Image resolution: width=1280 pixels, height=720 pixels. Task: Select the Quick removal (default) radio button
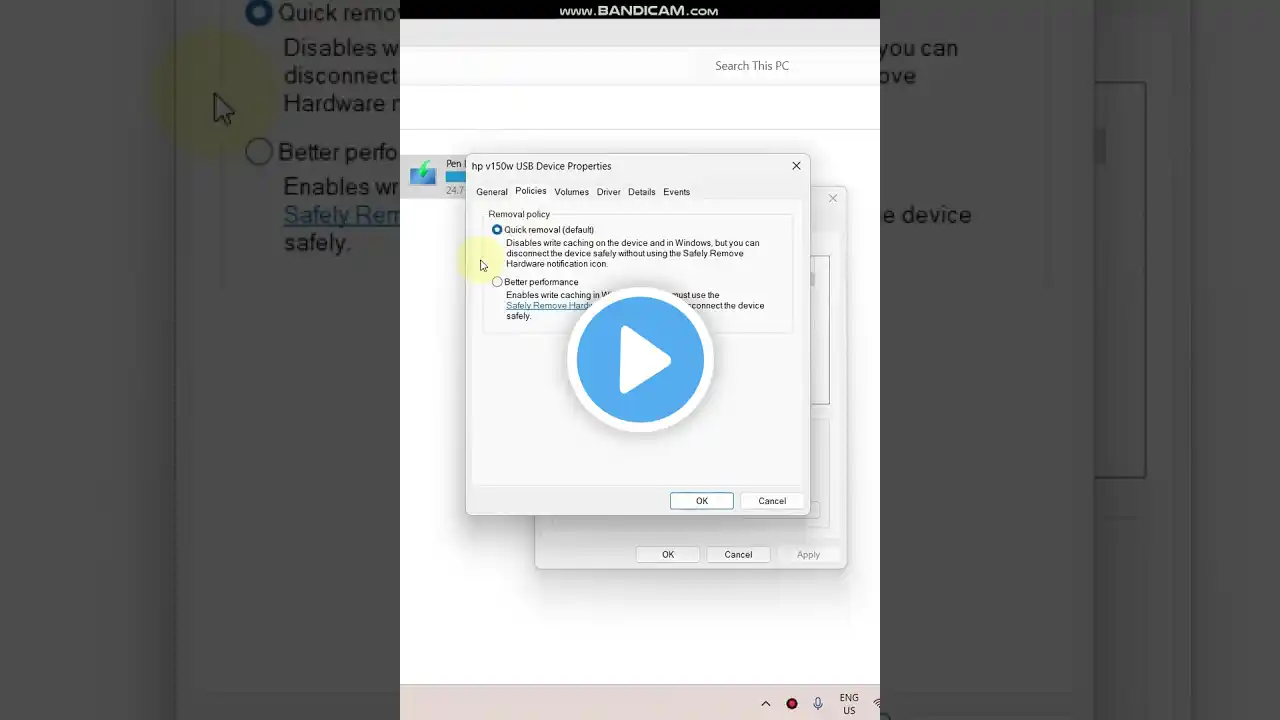(497, 230)
